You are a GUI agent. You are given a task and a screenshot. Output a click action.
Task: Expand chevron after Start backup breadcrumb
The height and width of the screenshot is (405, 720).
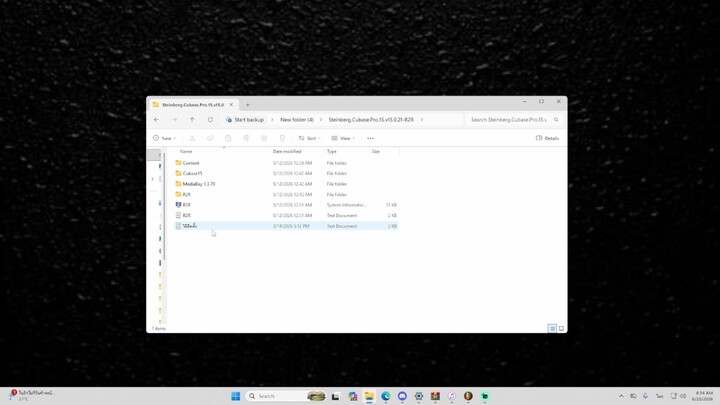tap(272, 119)
